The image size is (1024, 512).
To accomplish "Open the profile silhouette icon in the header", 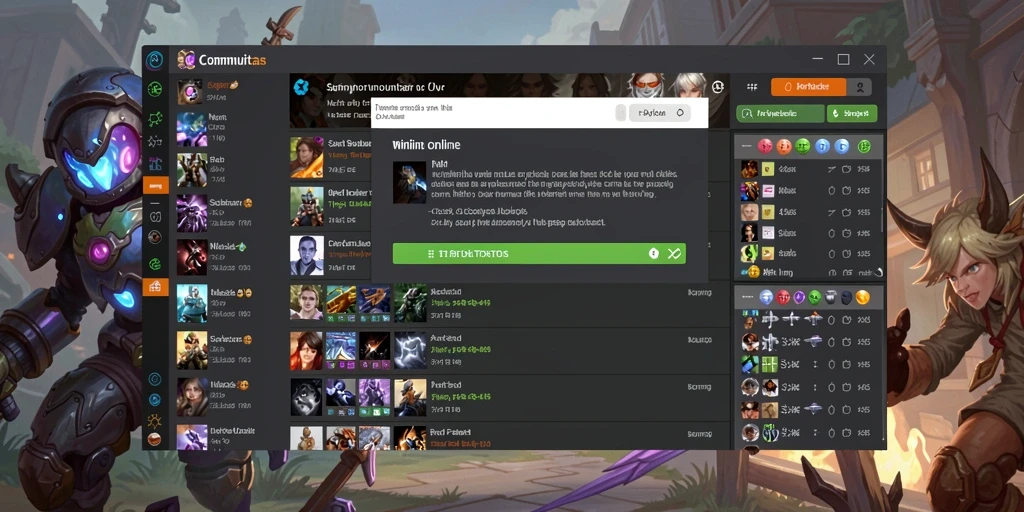I will pyautogui.click(x=860, y=87).
